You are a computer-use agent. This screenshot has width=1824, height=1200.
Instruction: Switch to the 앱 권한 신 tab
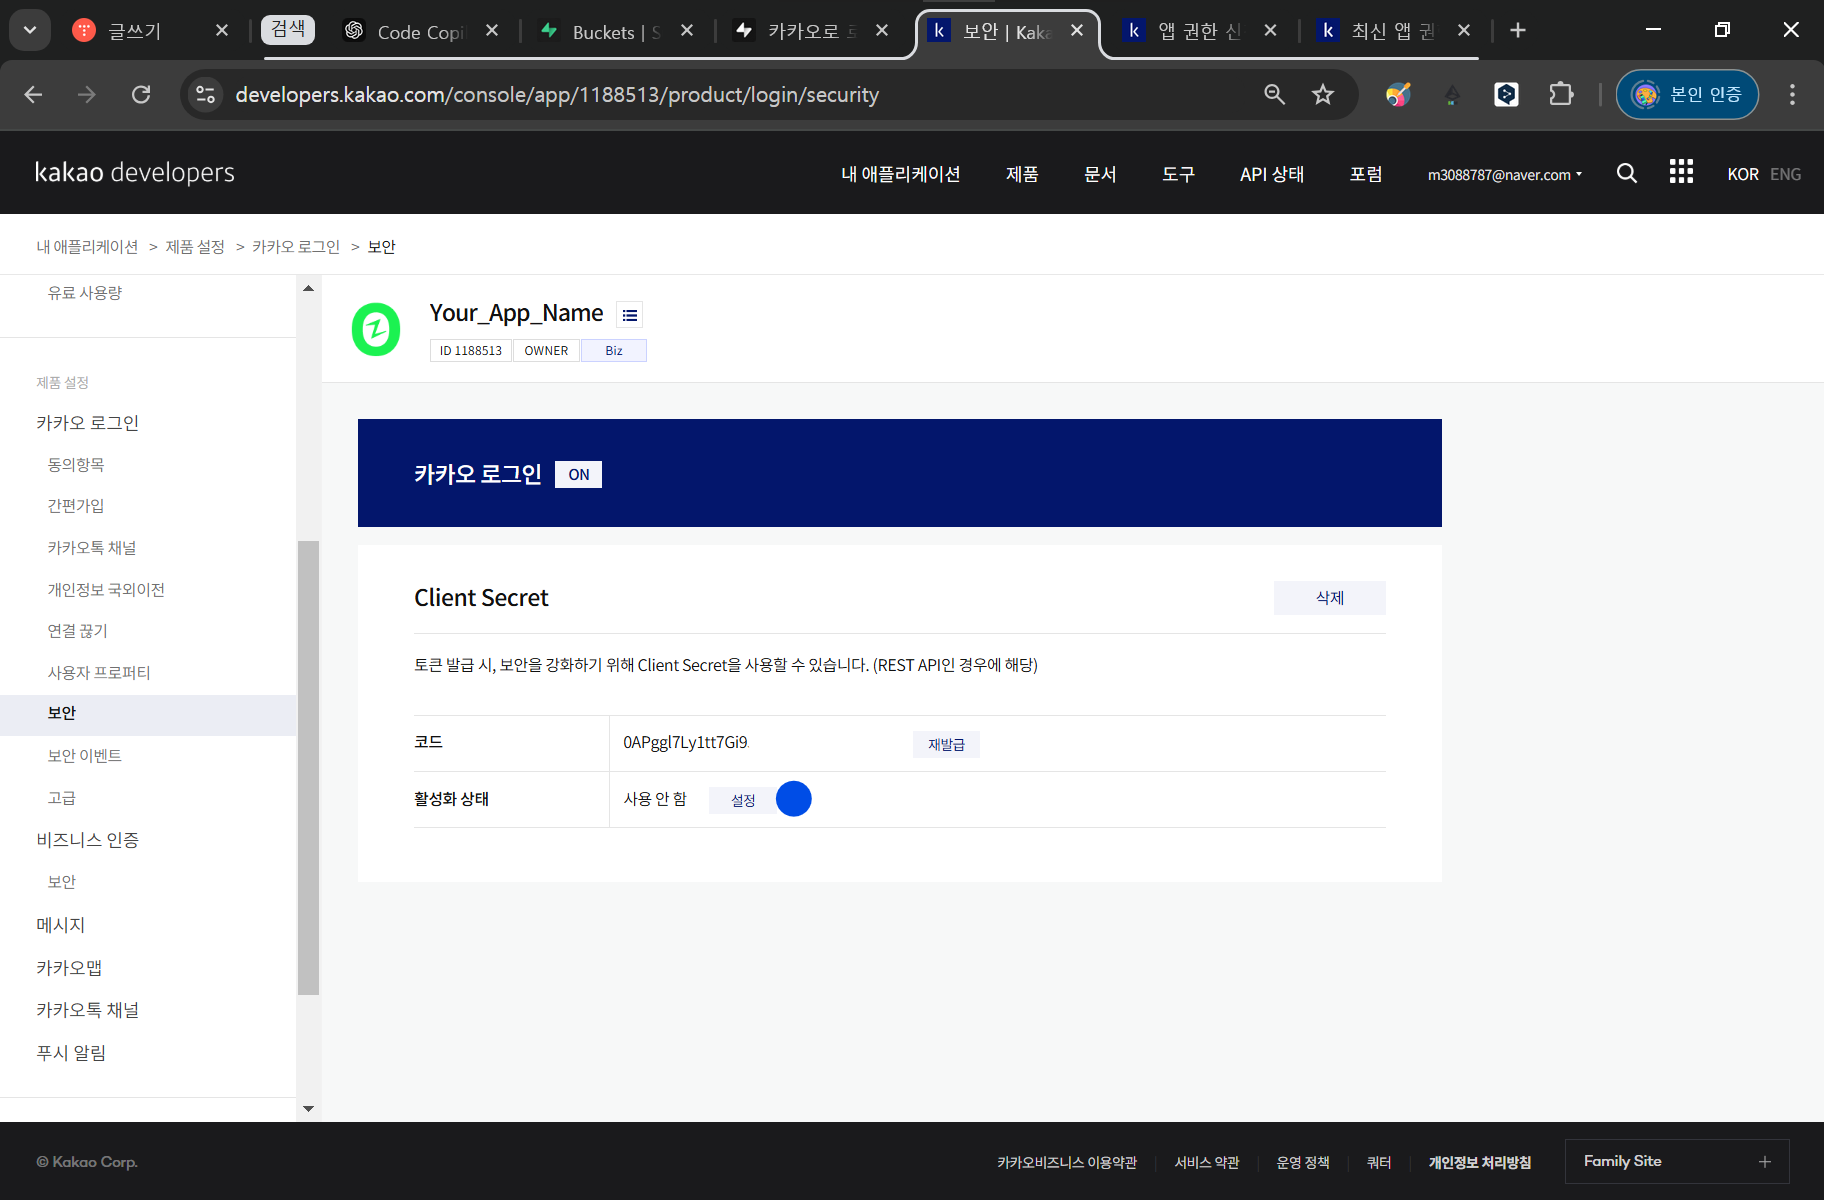pos(1198,31)
